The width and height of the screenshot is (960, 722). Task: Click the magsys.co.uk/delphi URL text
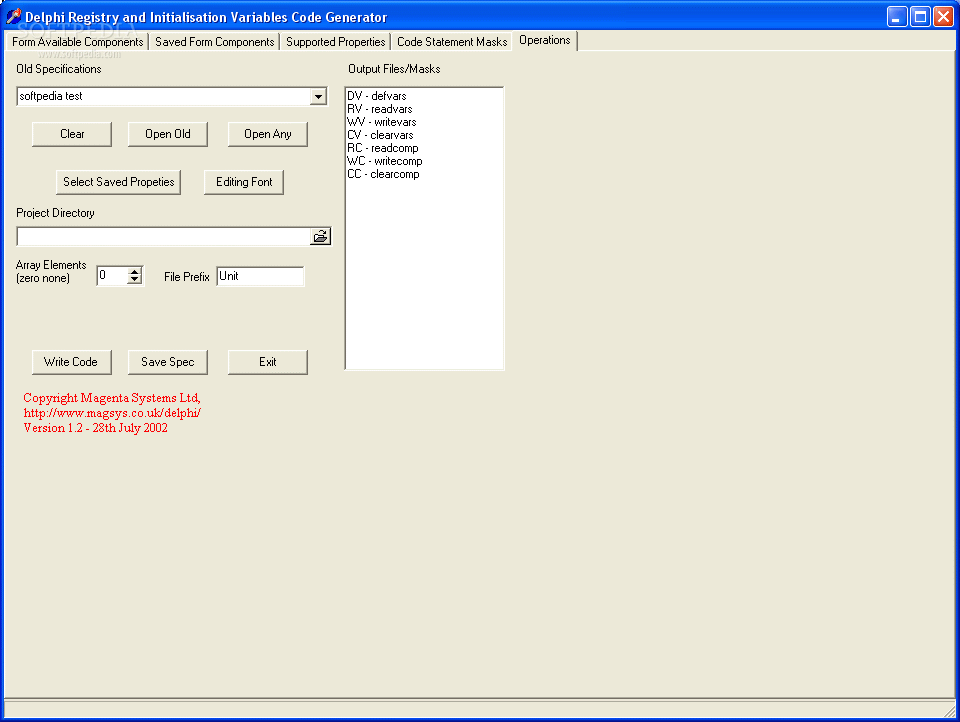(112, 413)
